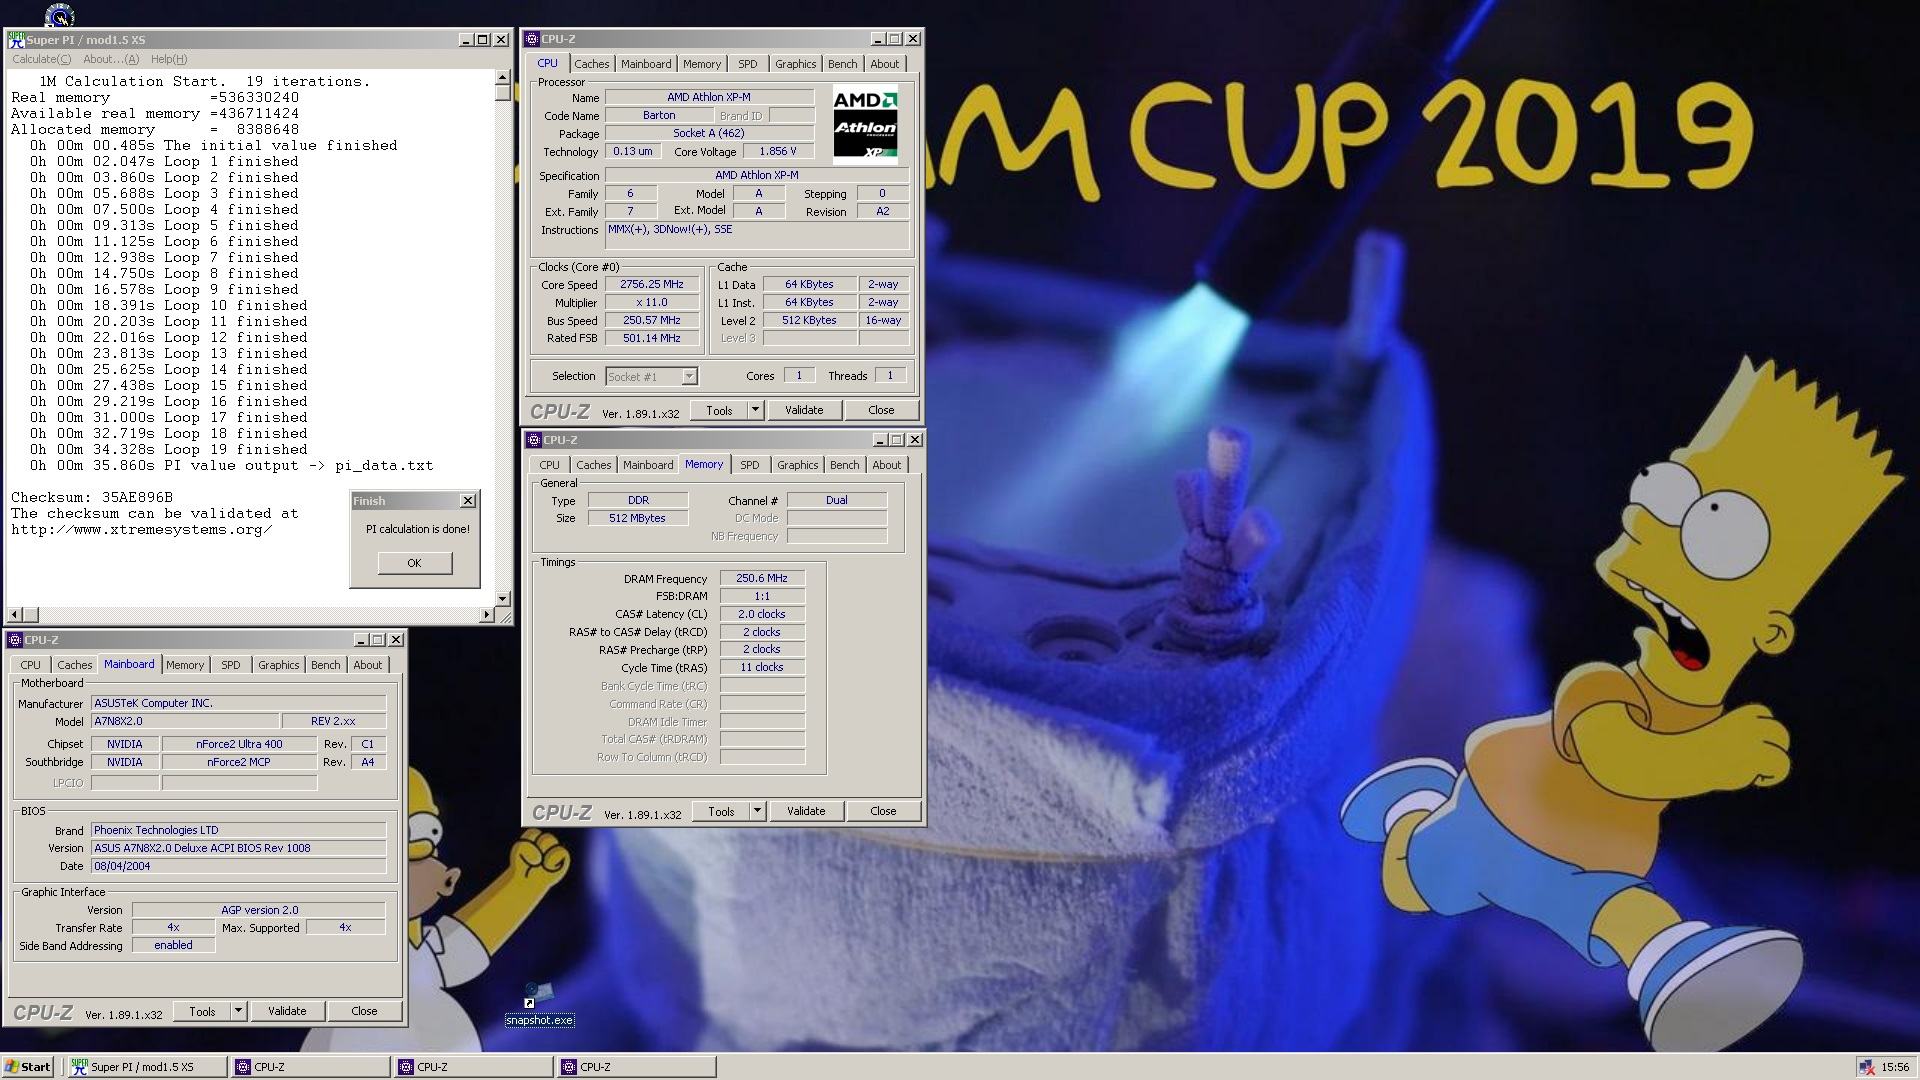Open SPD tab in Memory CPU-Z window

749,465
